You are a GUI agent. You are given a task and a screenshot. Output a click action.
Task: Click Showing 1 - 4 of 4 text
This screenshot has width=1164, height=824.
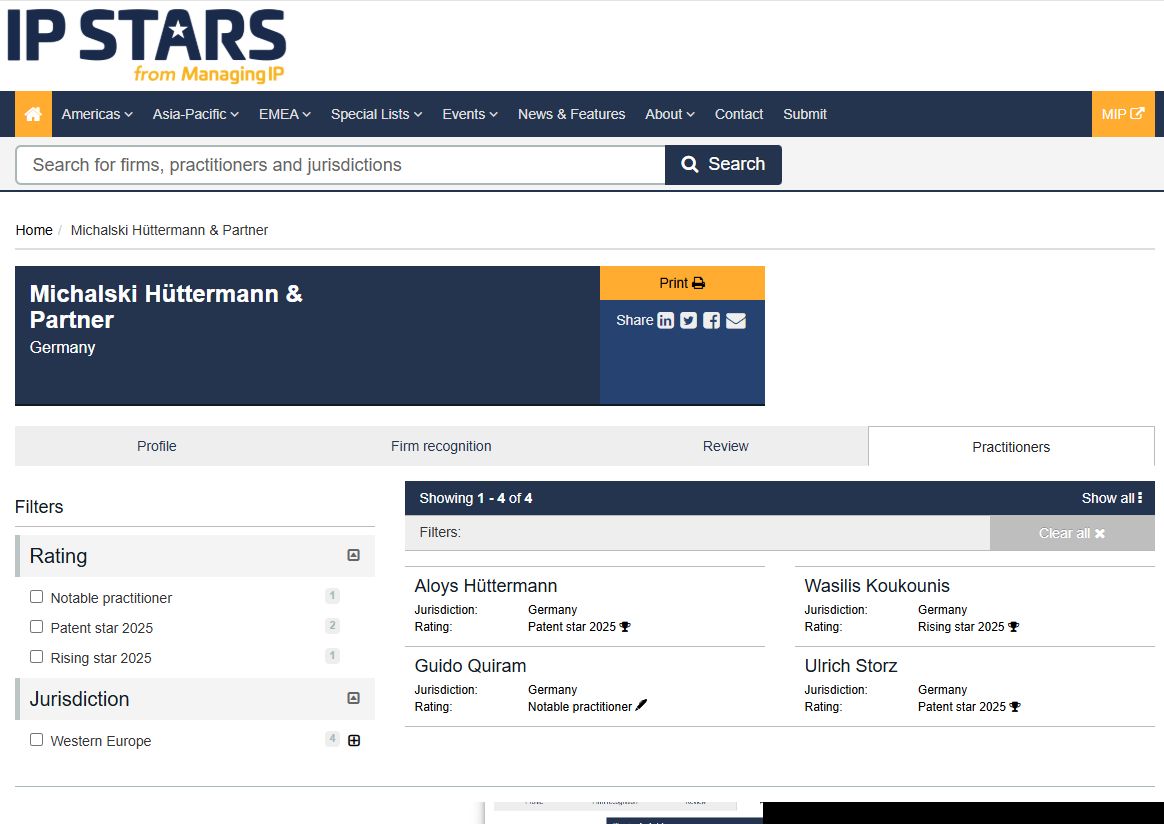point(476,498)
